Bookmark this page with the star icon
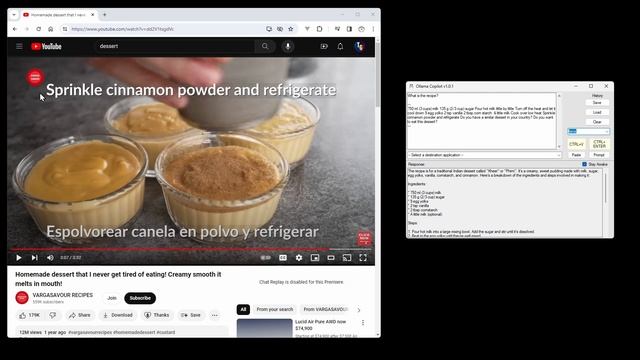The height and width of the screenshot is (360, 640). click(291, 29)
